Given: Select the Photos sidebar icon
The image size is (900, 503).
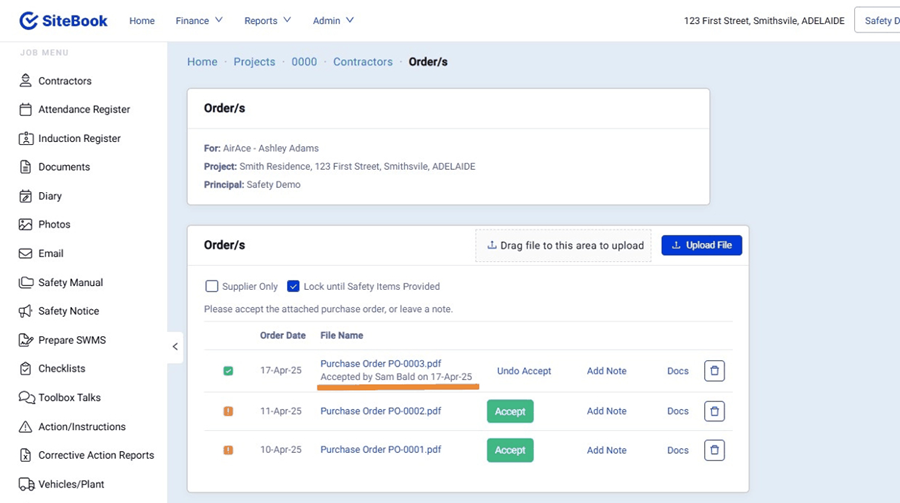Looking at the screenshot, I should [26, 225].
